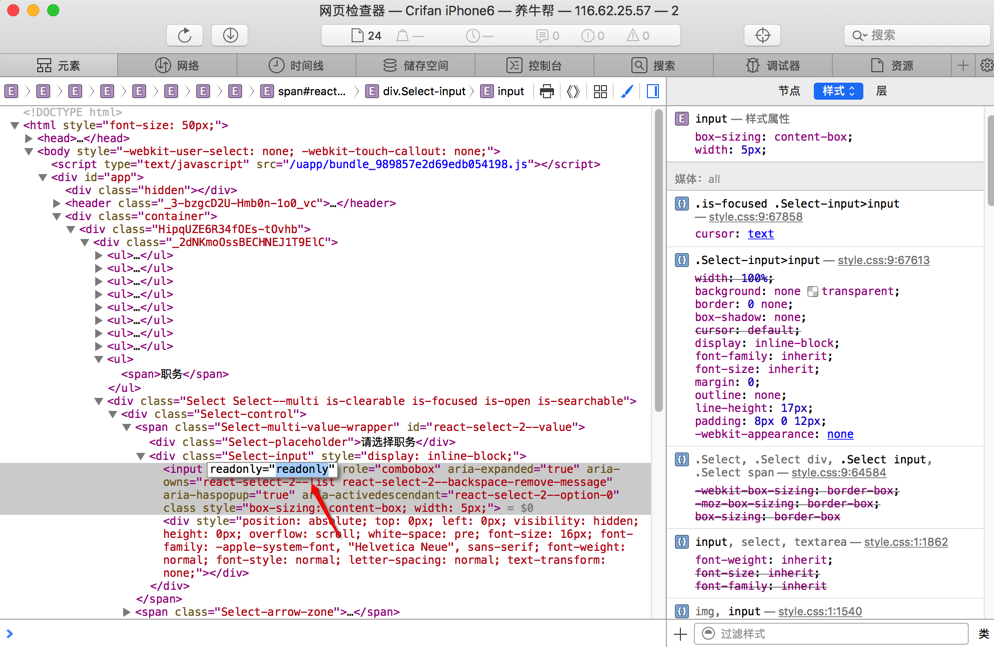This screenshot has height=647, width=994.
Task: Select the input breadcrumb item
Action: click(x=503, y=91)
